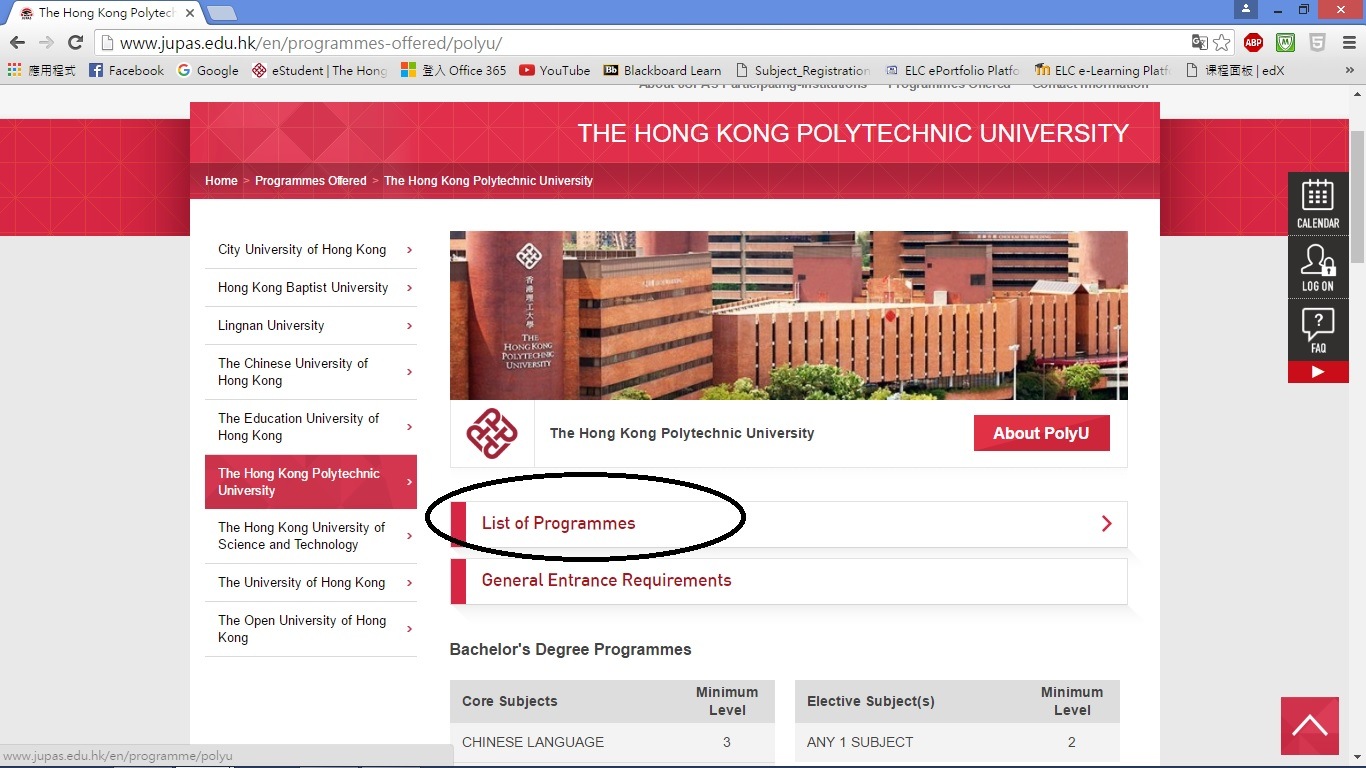This screenshot has width=1366, height=768.
Task: Open a new browser tab
Action: [221, 13]
